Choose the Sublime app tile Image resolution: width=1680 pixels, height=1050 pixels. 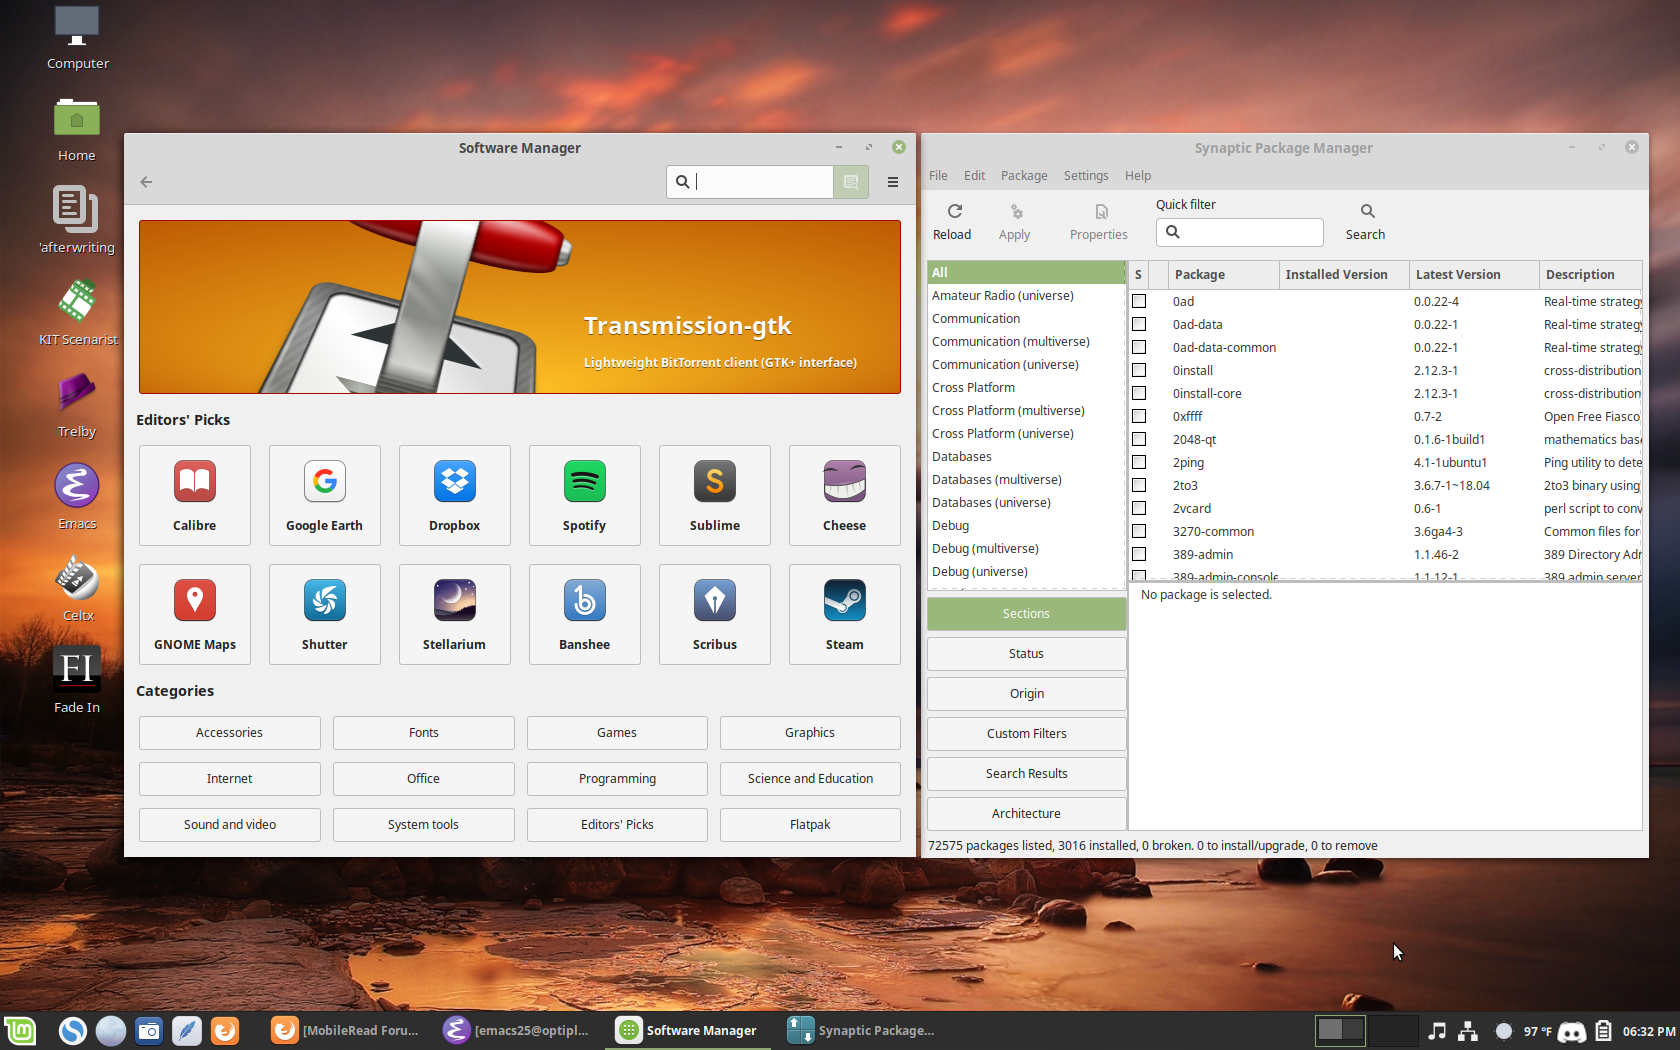click(715, 495)
